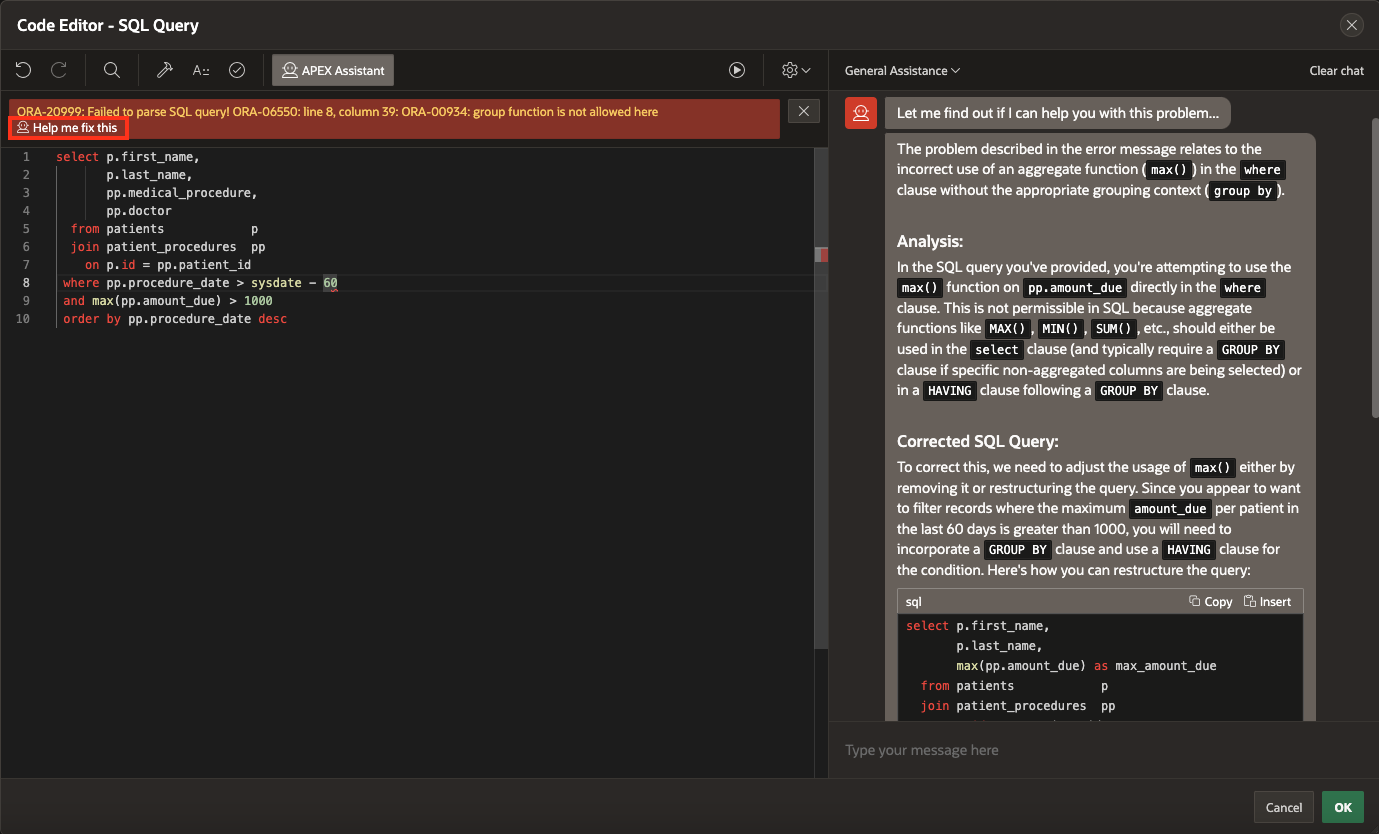The height and width of the screenshot is (834, 1379).
Task: Open editor settings with the gear icon
Action: 789,70
